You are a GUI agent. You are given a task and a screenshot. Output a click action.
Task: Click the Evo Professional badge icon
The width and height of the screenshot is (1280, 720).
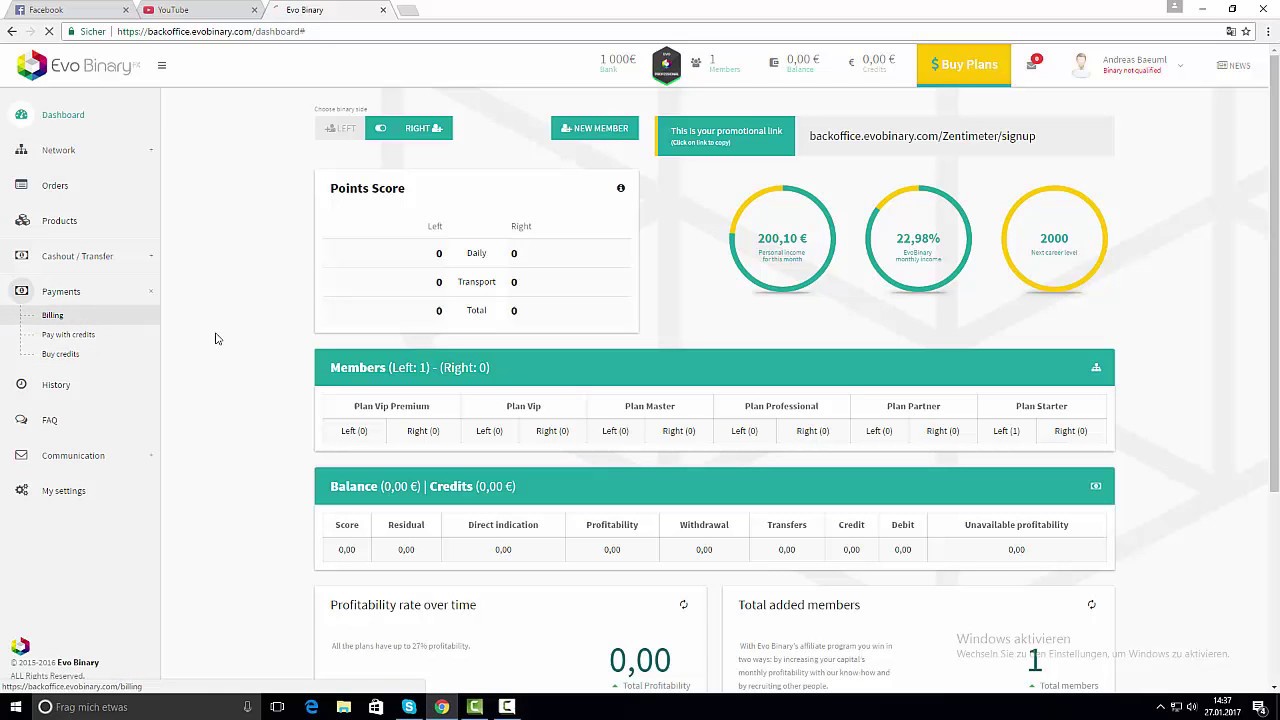666,65
